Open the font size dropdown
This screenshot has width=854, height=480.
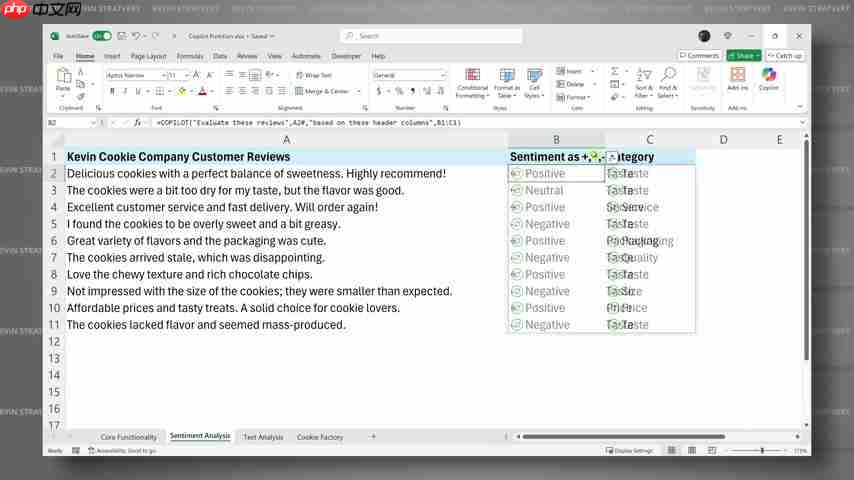coord(187,75)
